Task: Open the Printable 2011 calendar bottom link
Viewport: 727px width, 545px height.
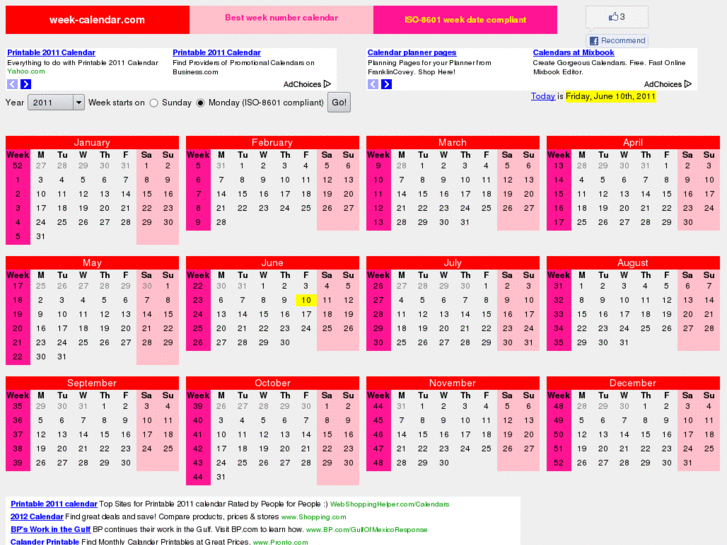Action: pos(54,504)
